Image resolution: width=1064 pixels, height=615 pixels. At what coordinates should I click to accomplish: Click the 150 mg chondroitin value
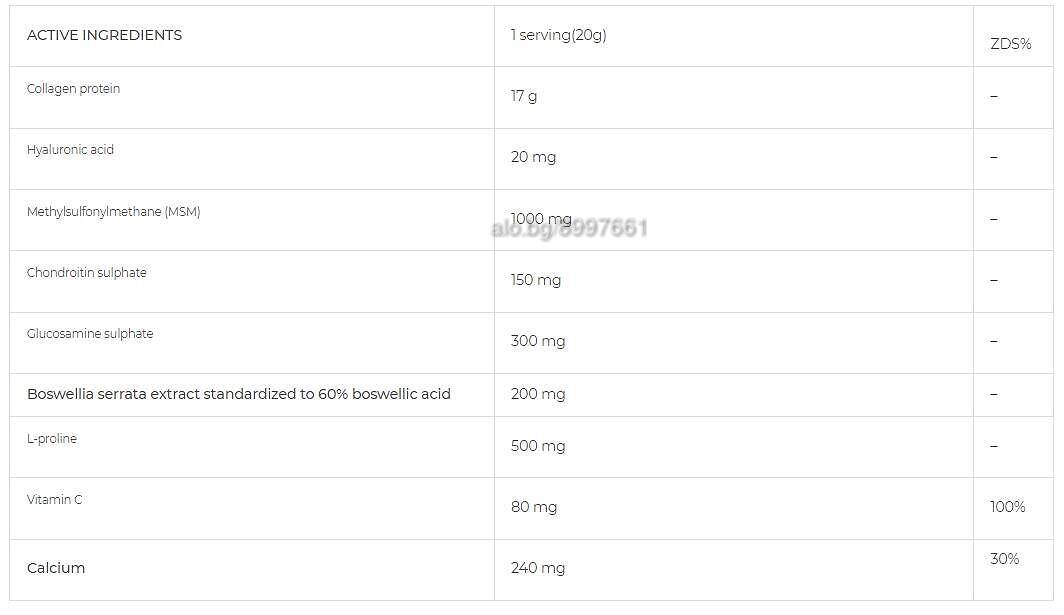[x=536, y=280]
